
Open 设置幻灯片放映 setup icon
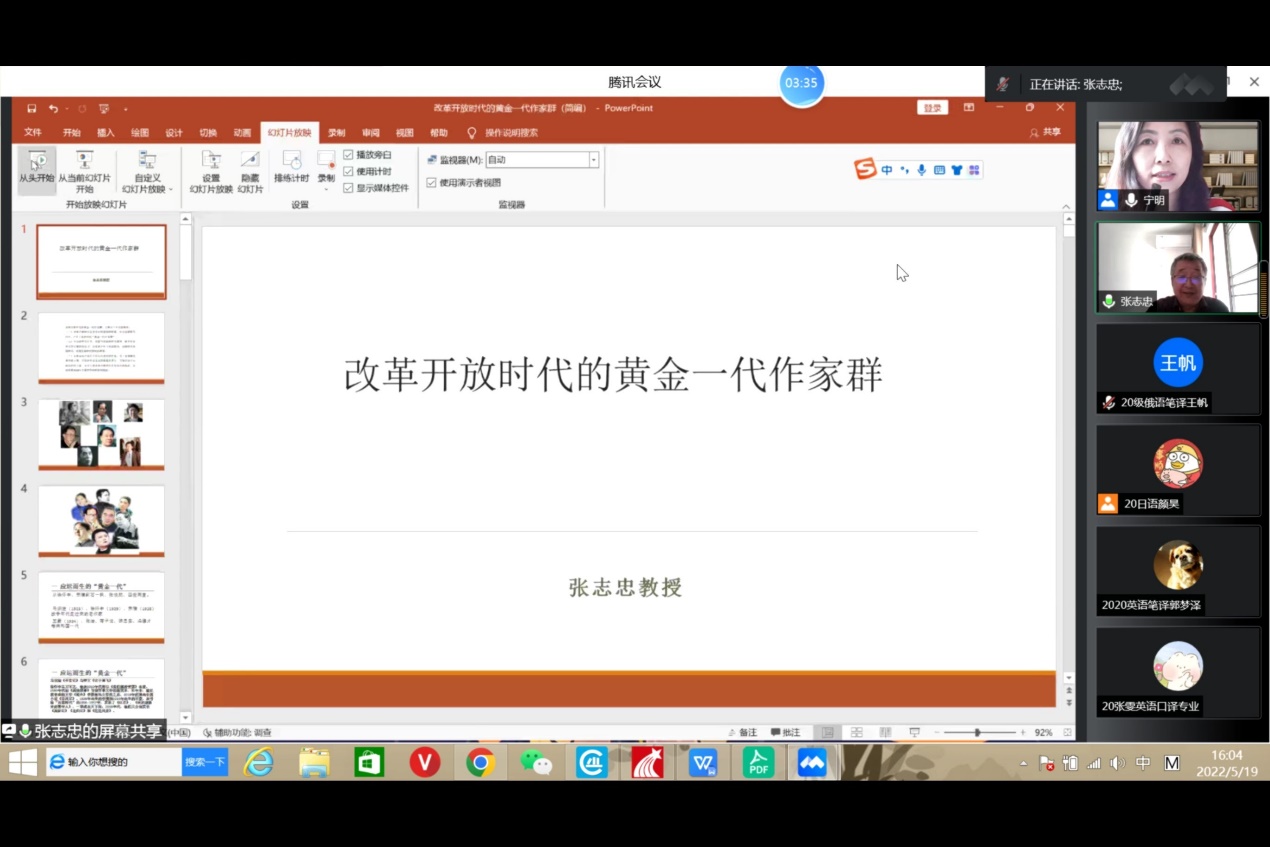click(x=211, y=161)
